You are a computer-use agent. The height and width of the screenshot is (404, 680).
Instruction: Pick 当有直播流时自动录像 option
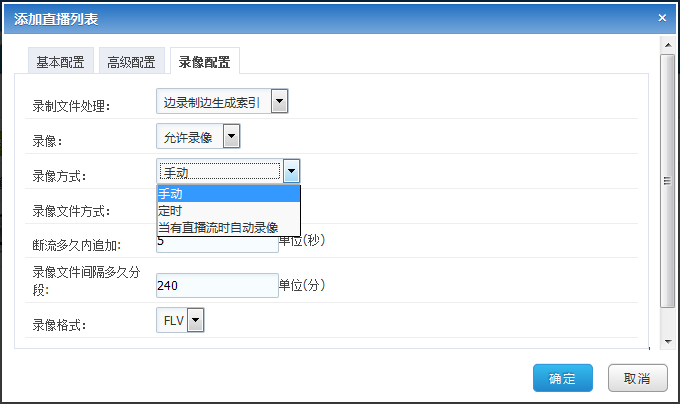[229, 228]
